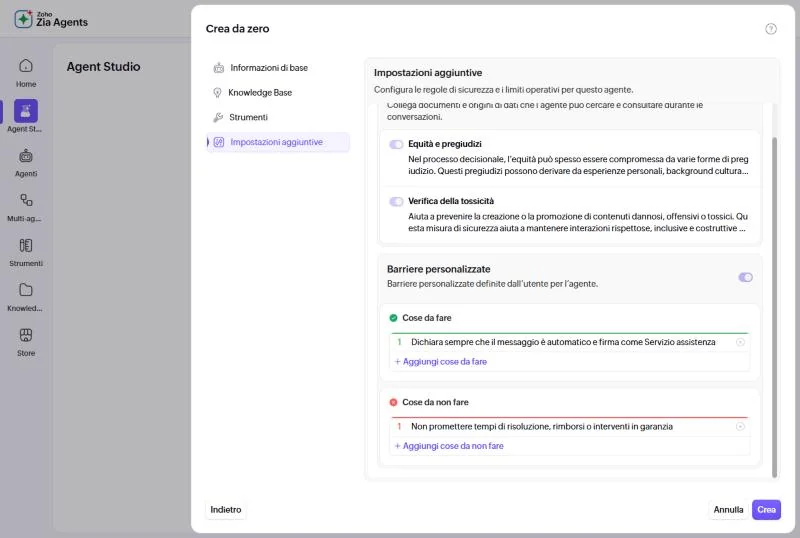Screen dimensions: 800x538
Task: Remove the first 'Cose da fare' rule
Action: [740, 342]
